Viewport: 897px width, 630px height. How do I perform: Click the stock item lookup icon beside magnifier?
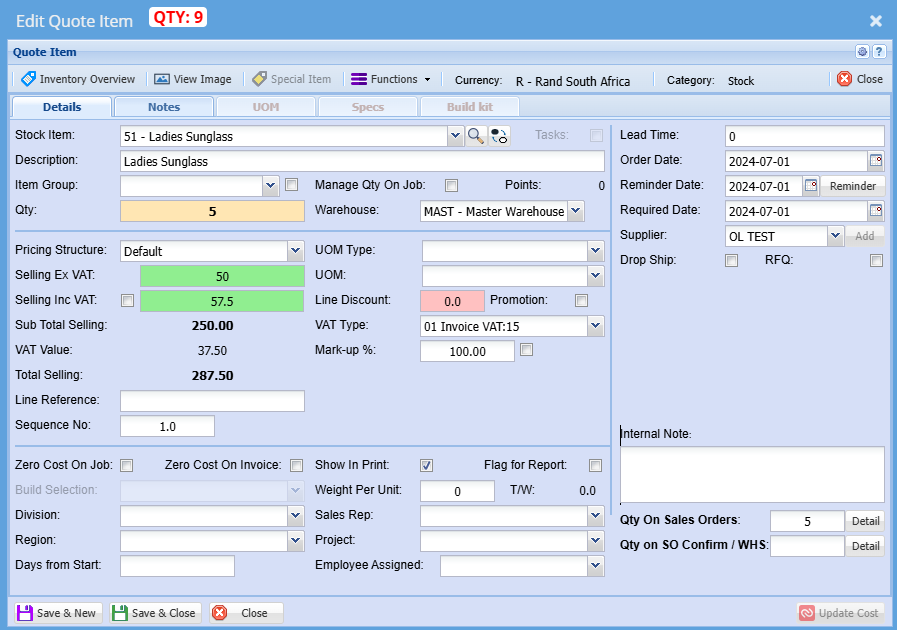click(499, 136)
